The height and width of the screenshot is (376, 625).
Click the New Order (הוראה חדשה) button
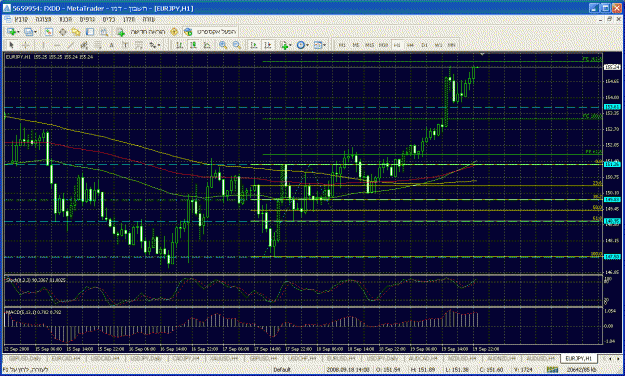(x=141, y=31)
